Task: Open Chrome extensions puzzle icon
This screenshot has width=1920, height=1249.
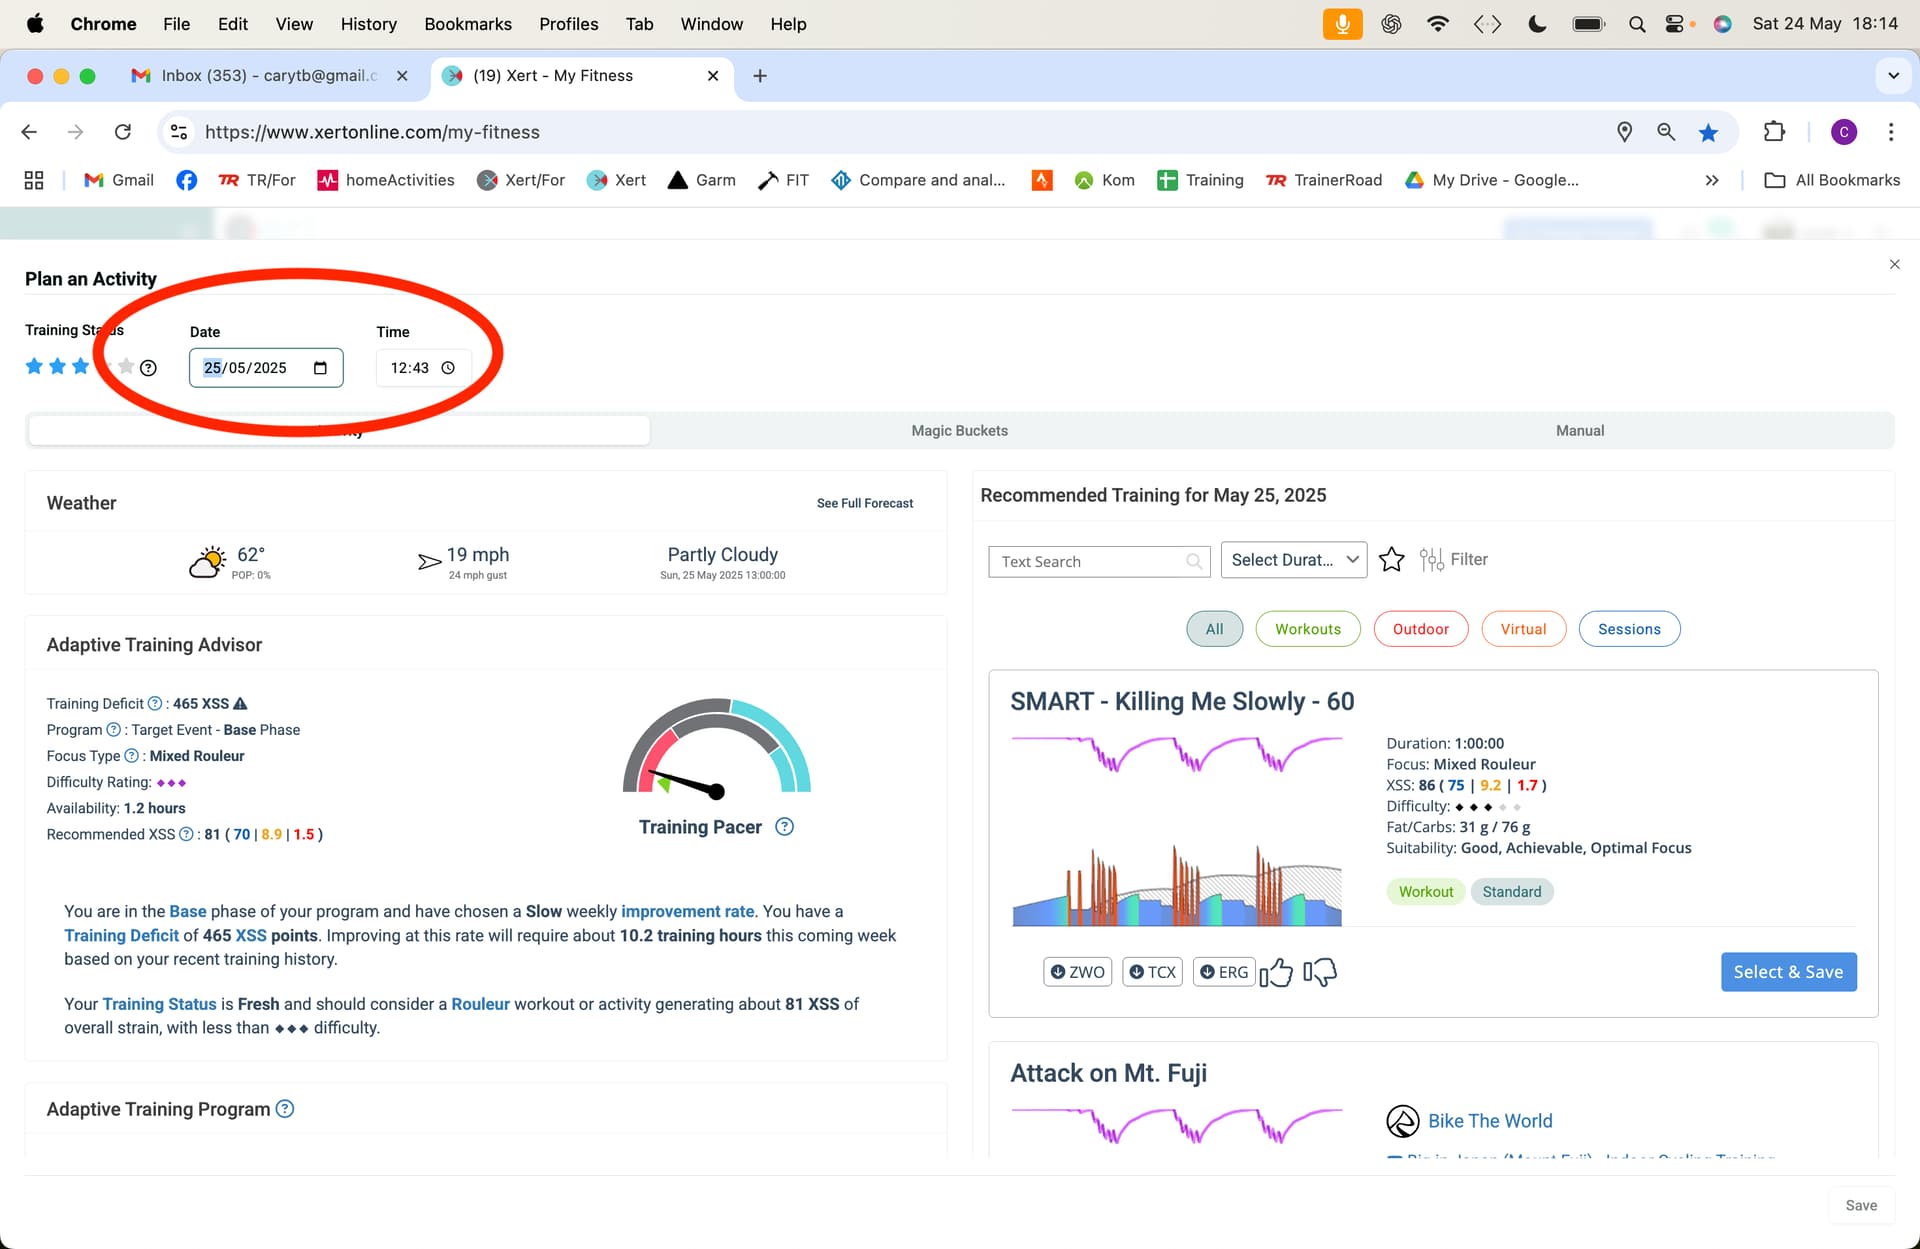Action: (1774, 132)
